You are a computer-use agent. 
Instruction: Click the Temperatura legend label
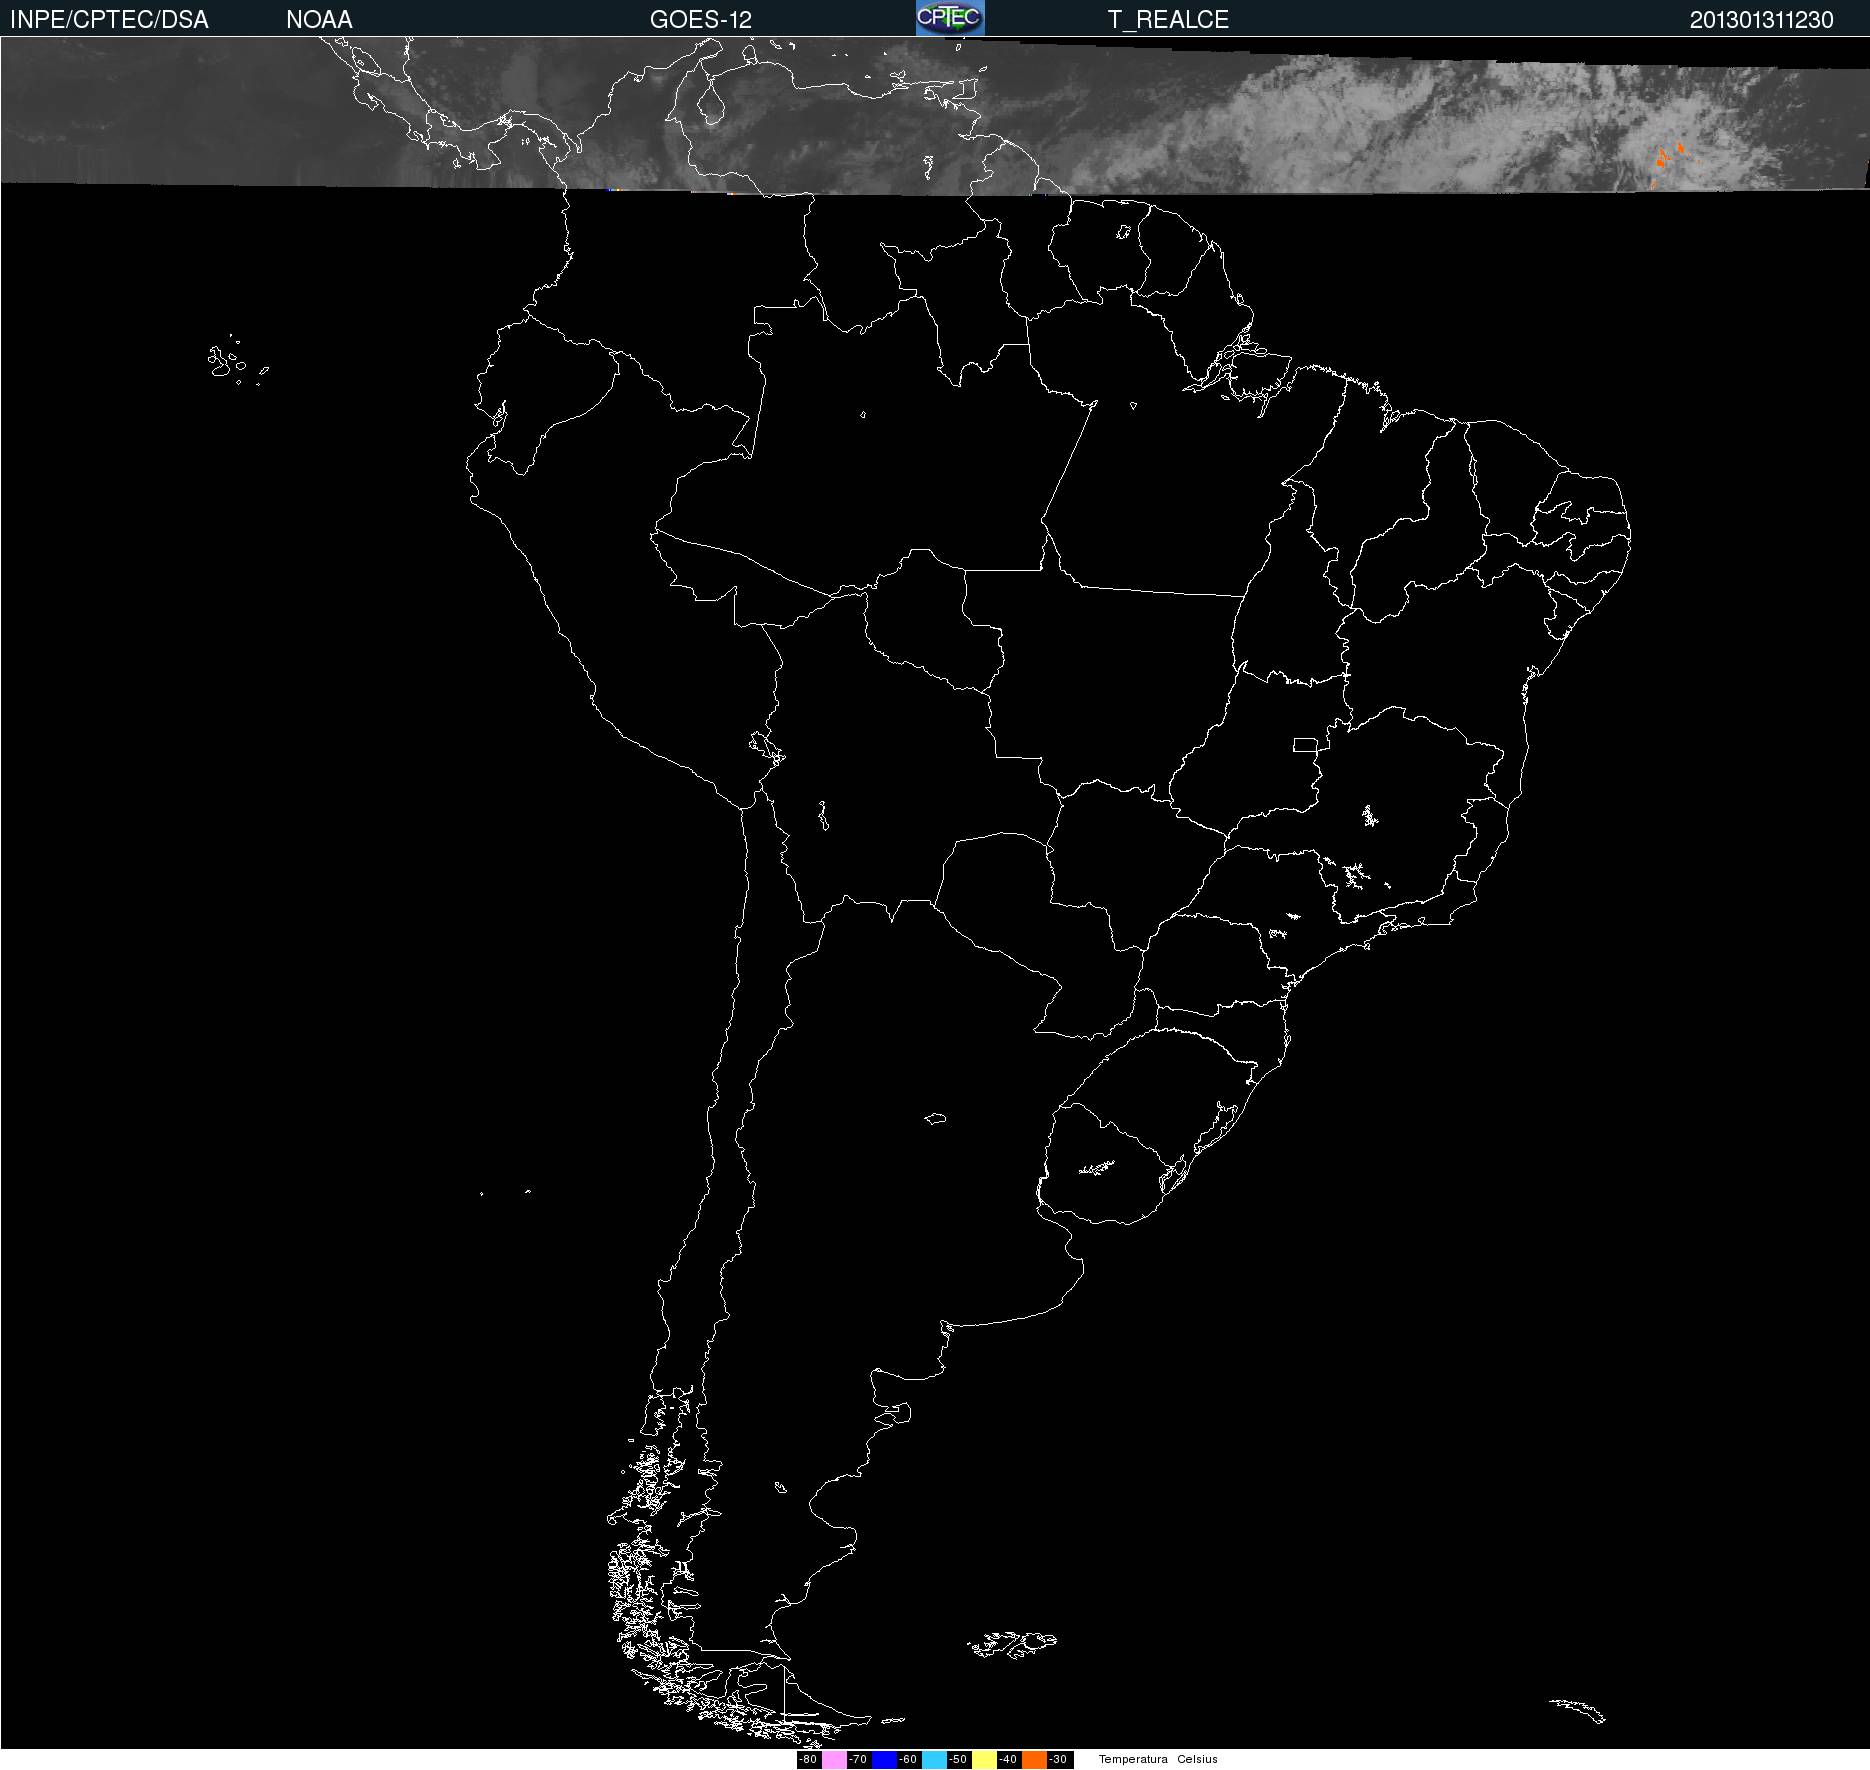tap(1133, 1760)
